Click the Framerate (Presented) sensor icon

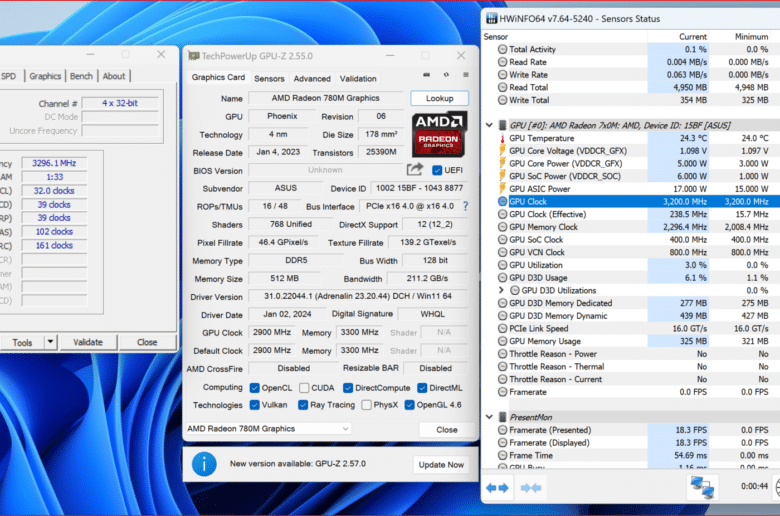[x=502, y=430]
